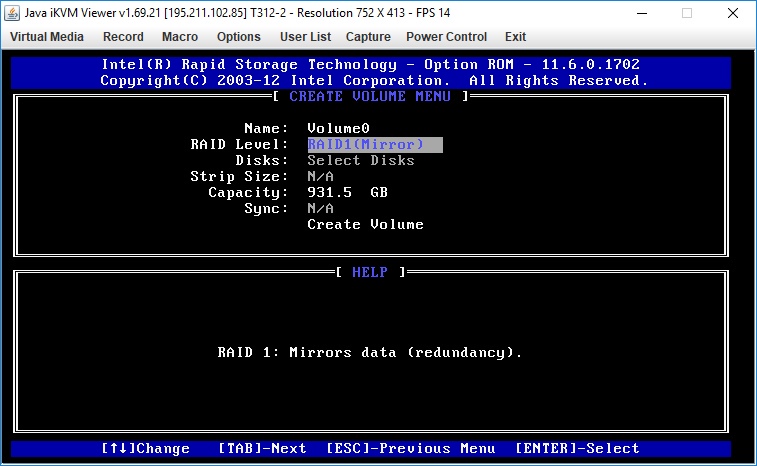The height and width of the screenshot is (466, 757).
Task: Click 'RAID 1: Mirrors data (redundancy).' help text
Action: [370, 353]
